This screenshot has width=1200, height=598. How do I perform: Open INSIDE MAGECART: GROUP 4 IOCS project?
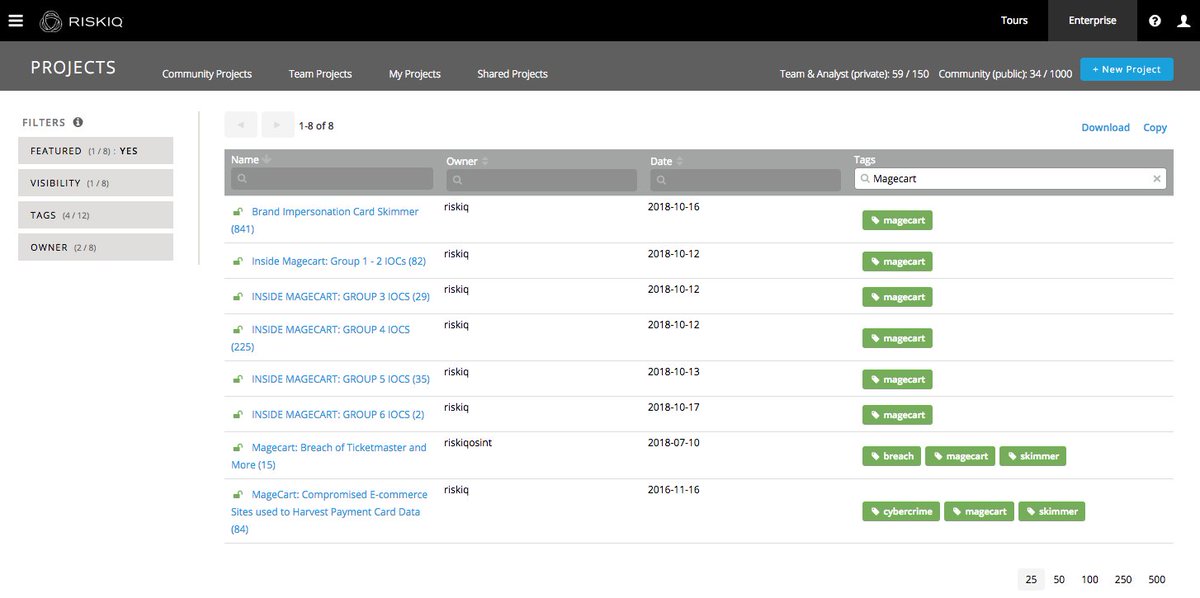point(322,338)
